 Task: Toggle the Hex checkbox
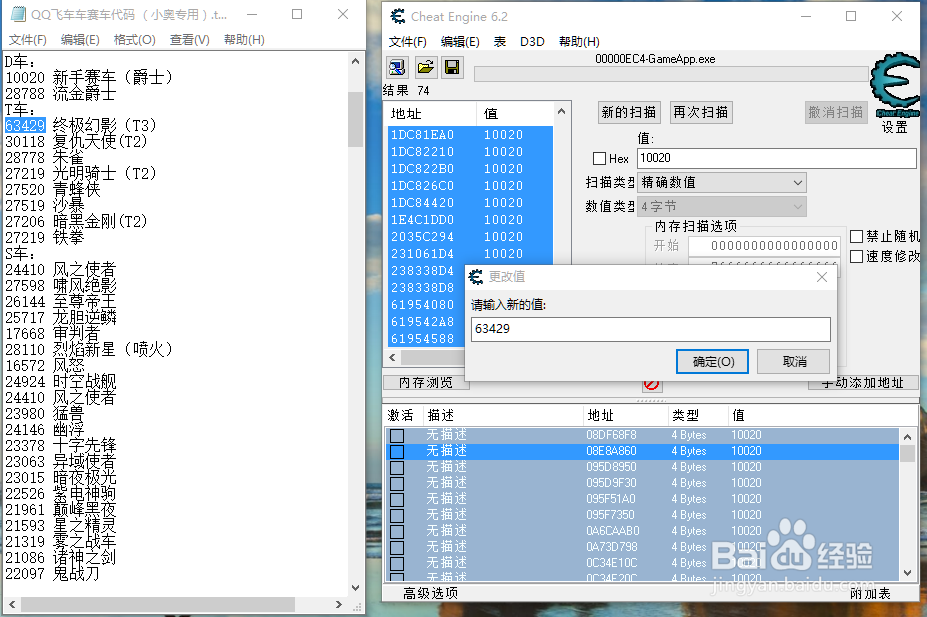pyautogui.click(x=599, y=158)
